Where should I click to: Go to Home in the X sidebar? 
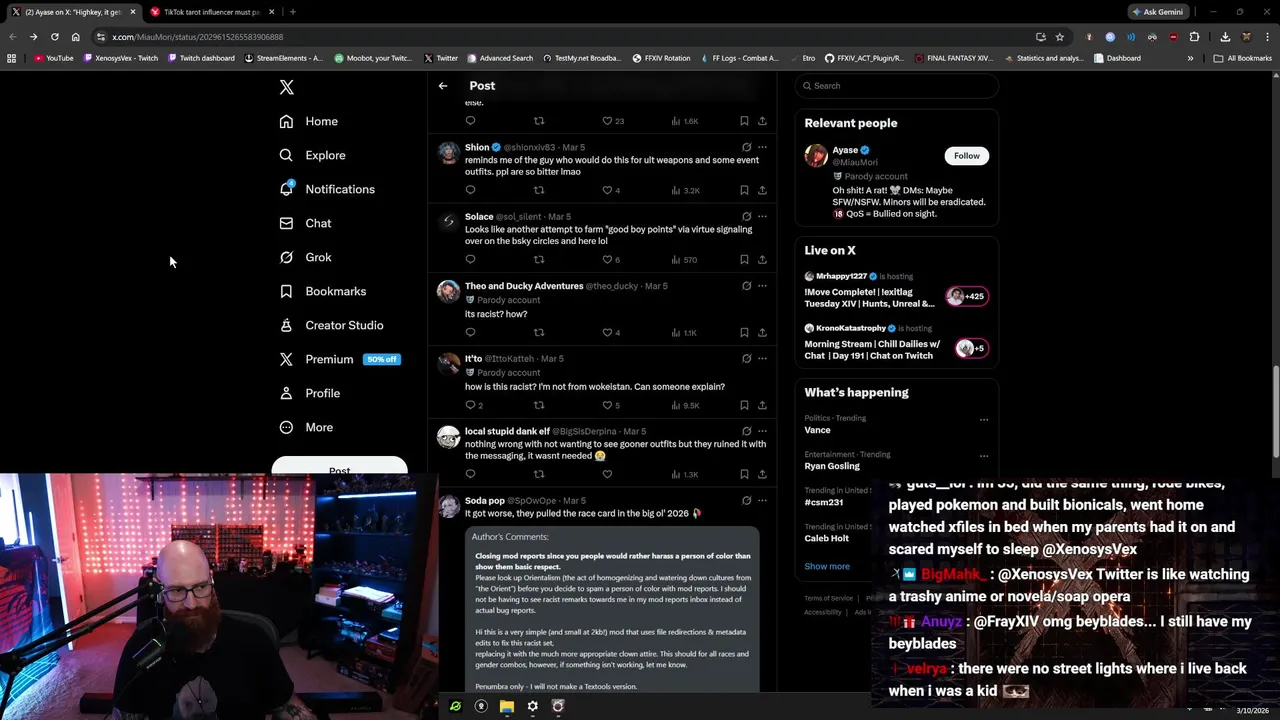click(x=309, y=121)
